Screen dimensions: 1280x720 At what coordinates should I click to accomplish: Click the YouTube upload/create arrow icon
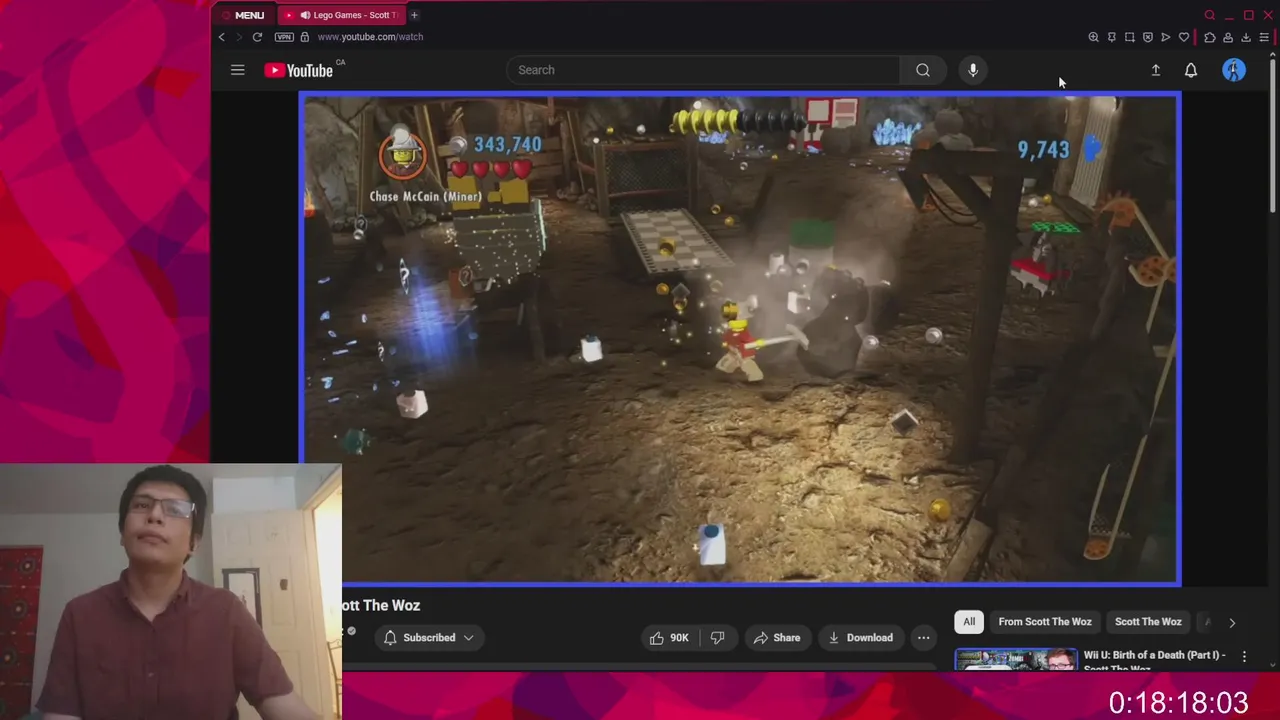(x=1155, y=70)
